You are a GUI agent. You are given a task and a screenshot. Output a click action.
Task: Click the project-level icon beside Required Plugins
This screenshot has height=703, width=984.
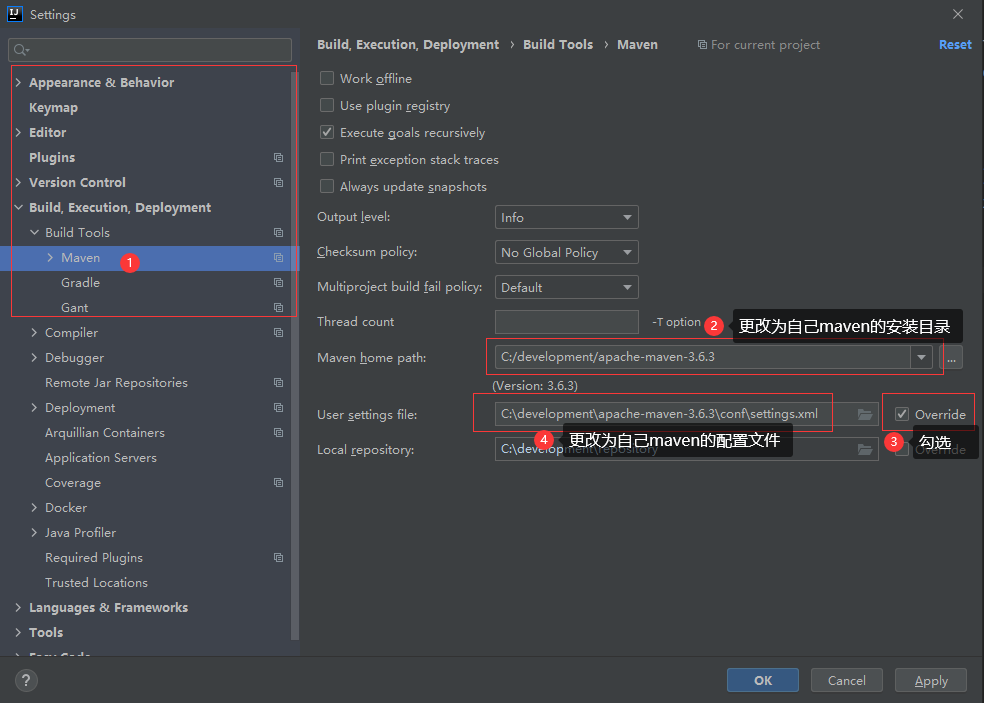(x=278, y=558)
